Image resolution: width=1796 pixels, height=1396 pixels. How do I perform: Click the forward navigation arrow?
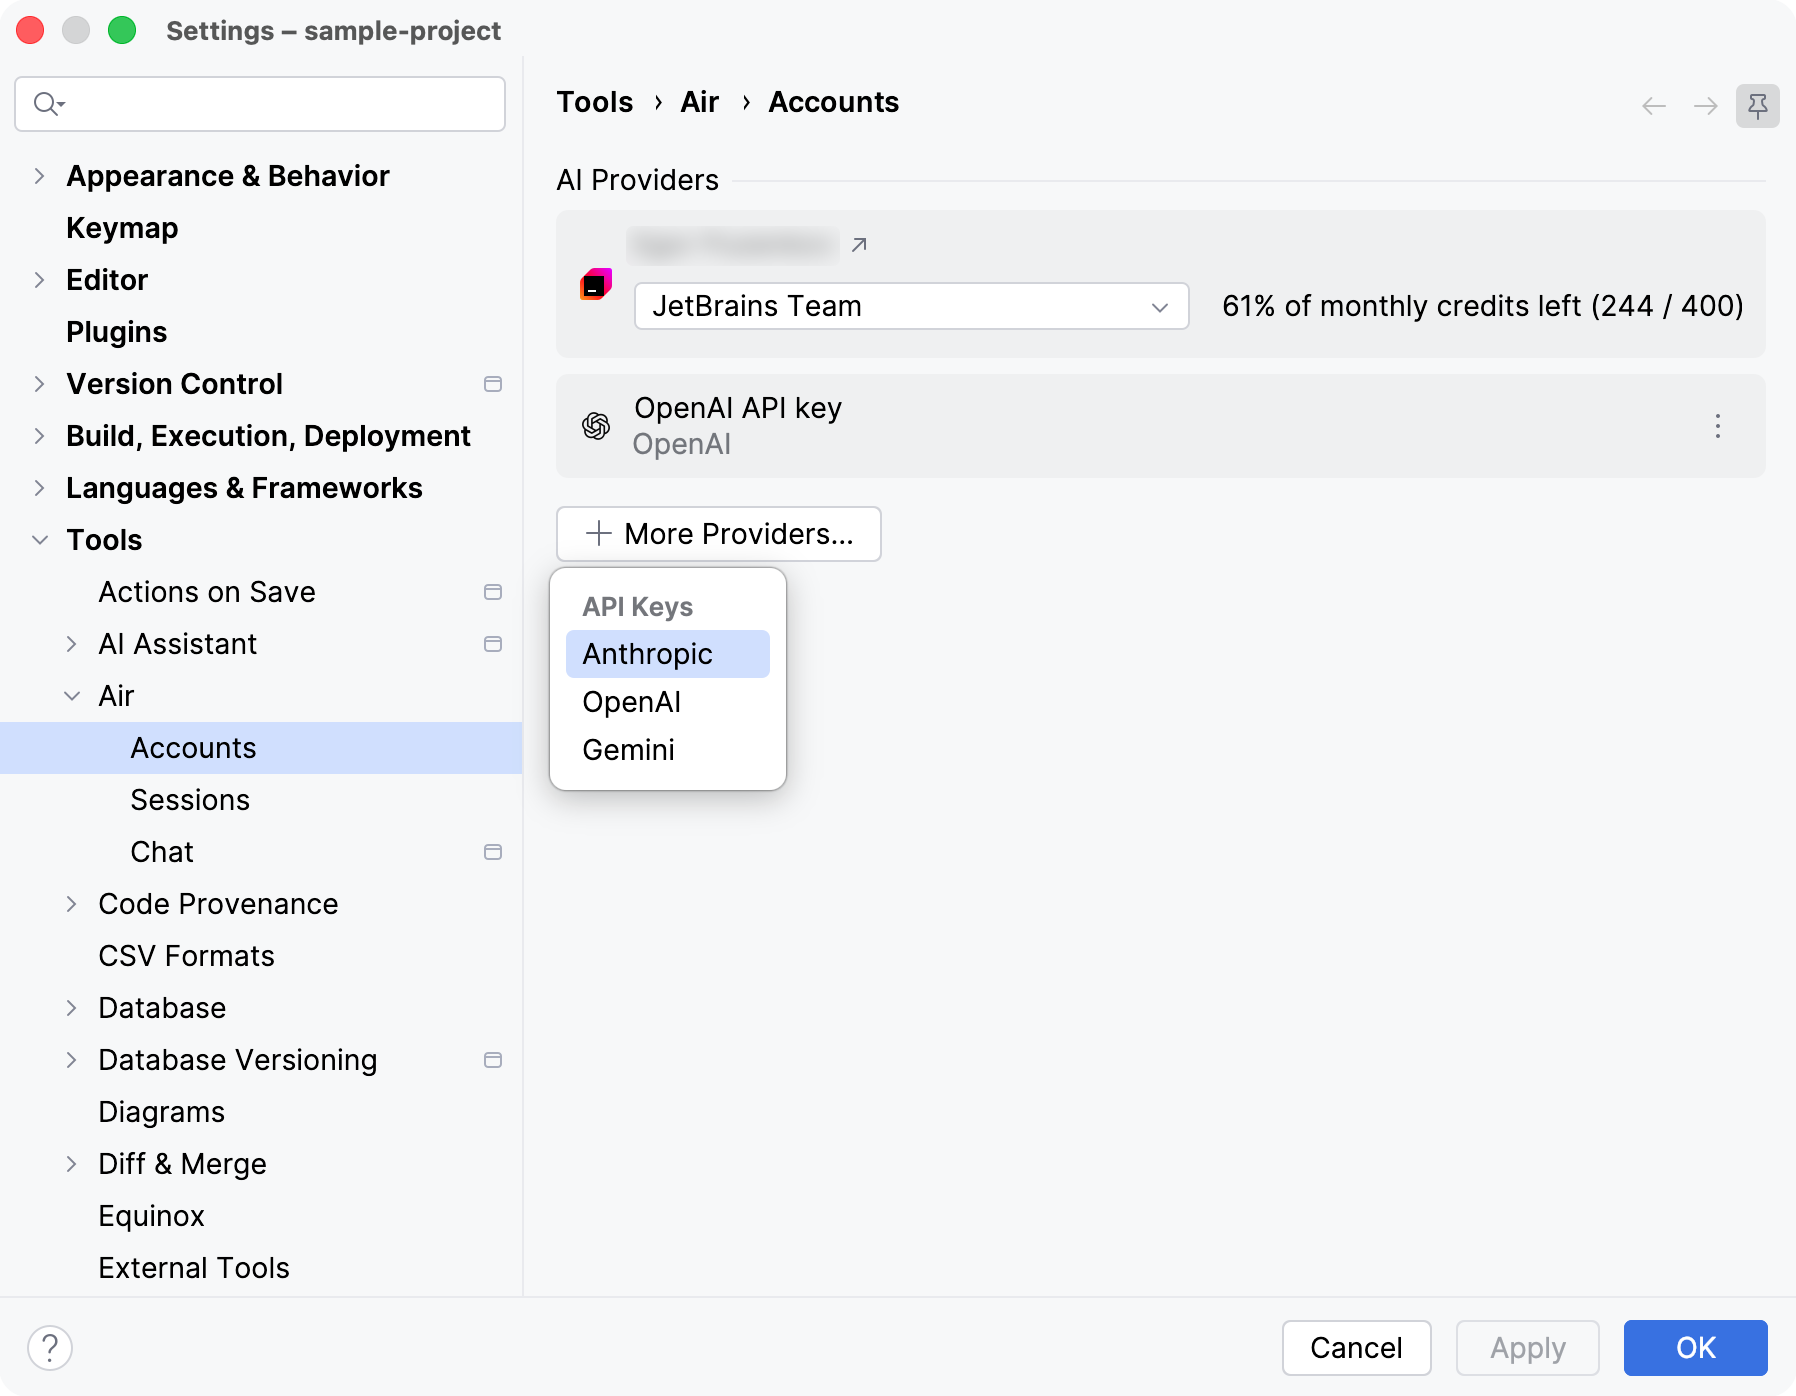click(x=1706, y=106)
